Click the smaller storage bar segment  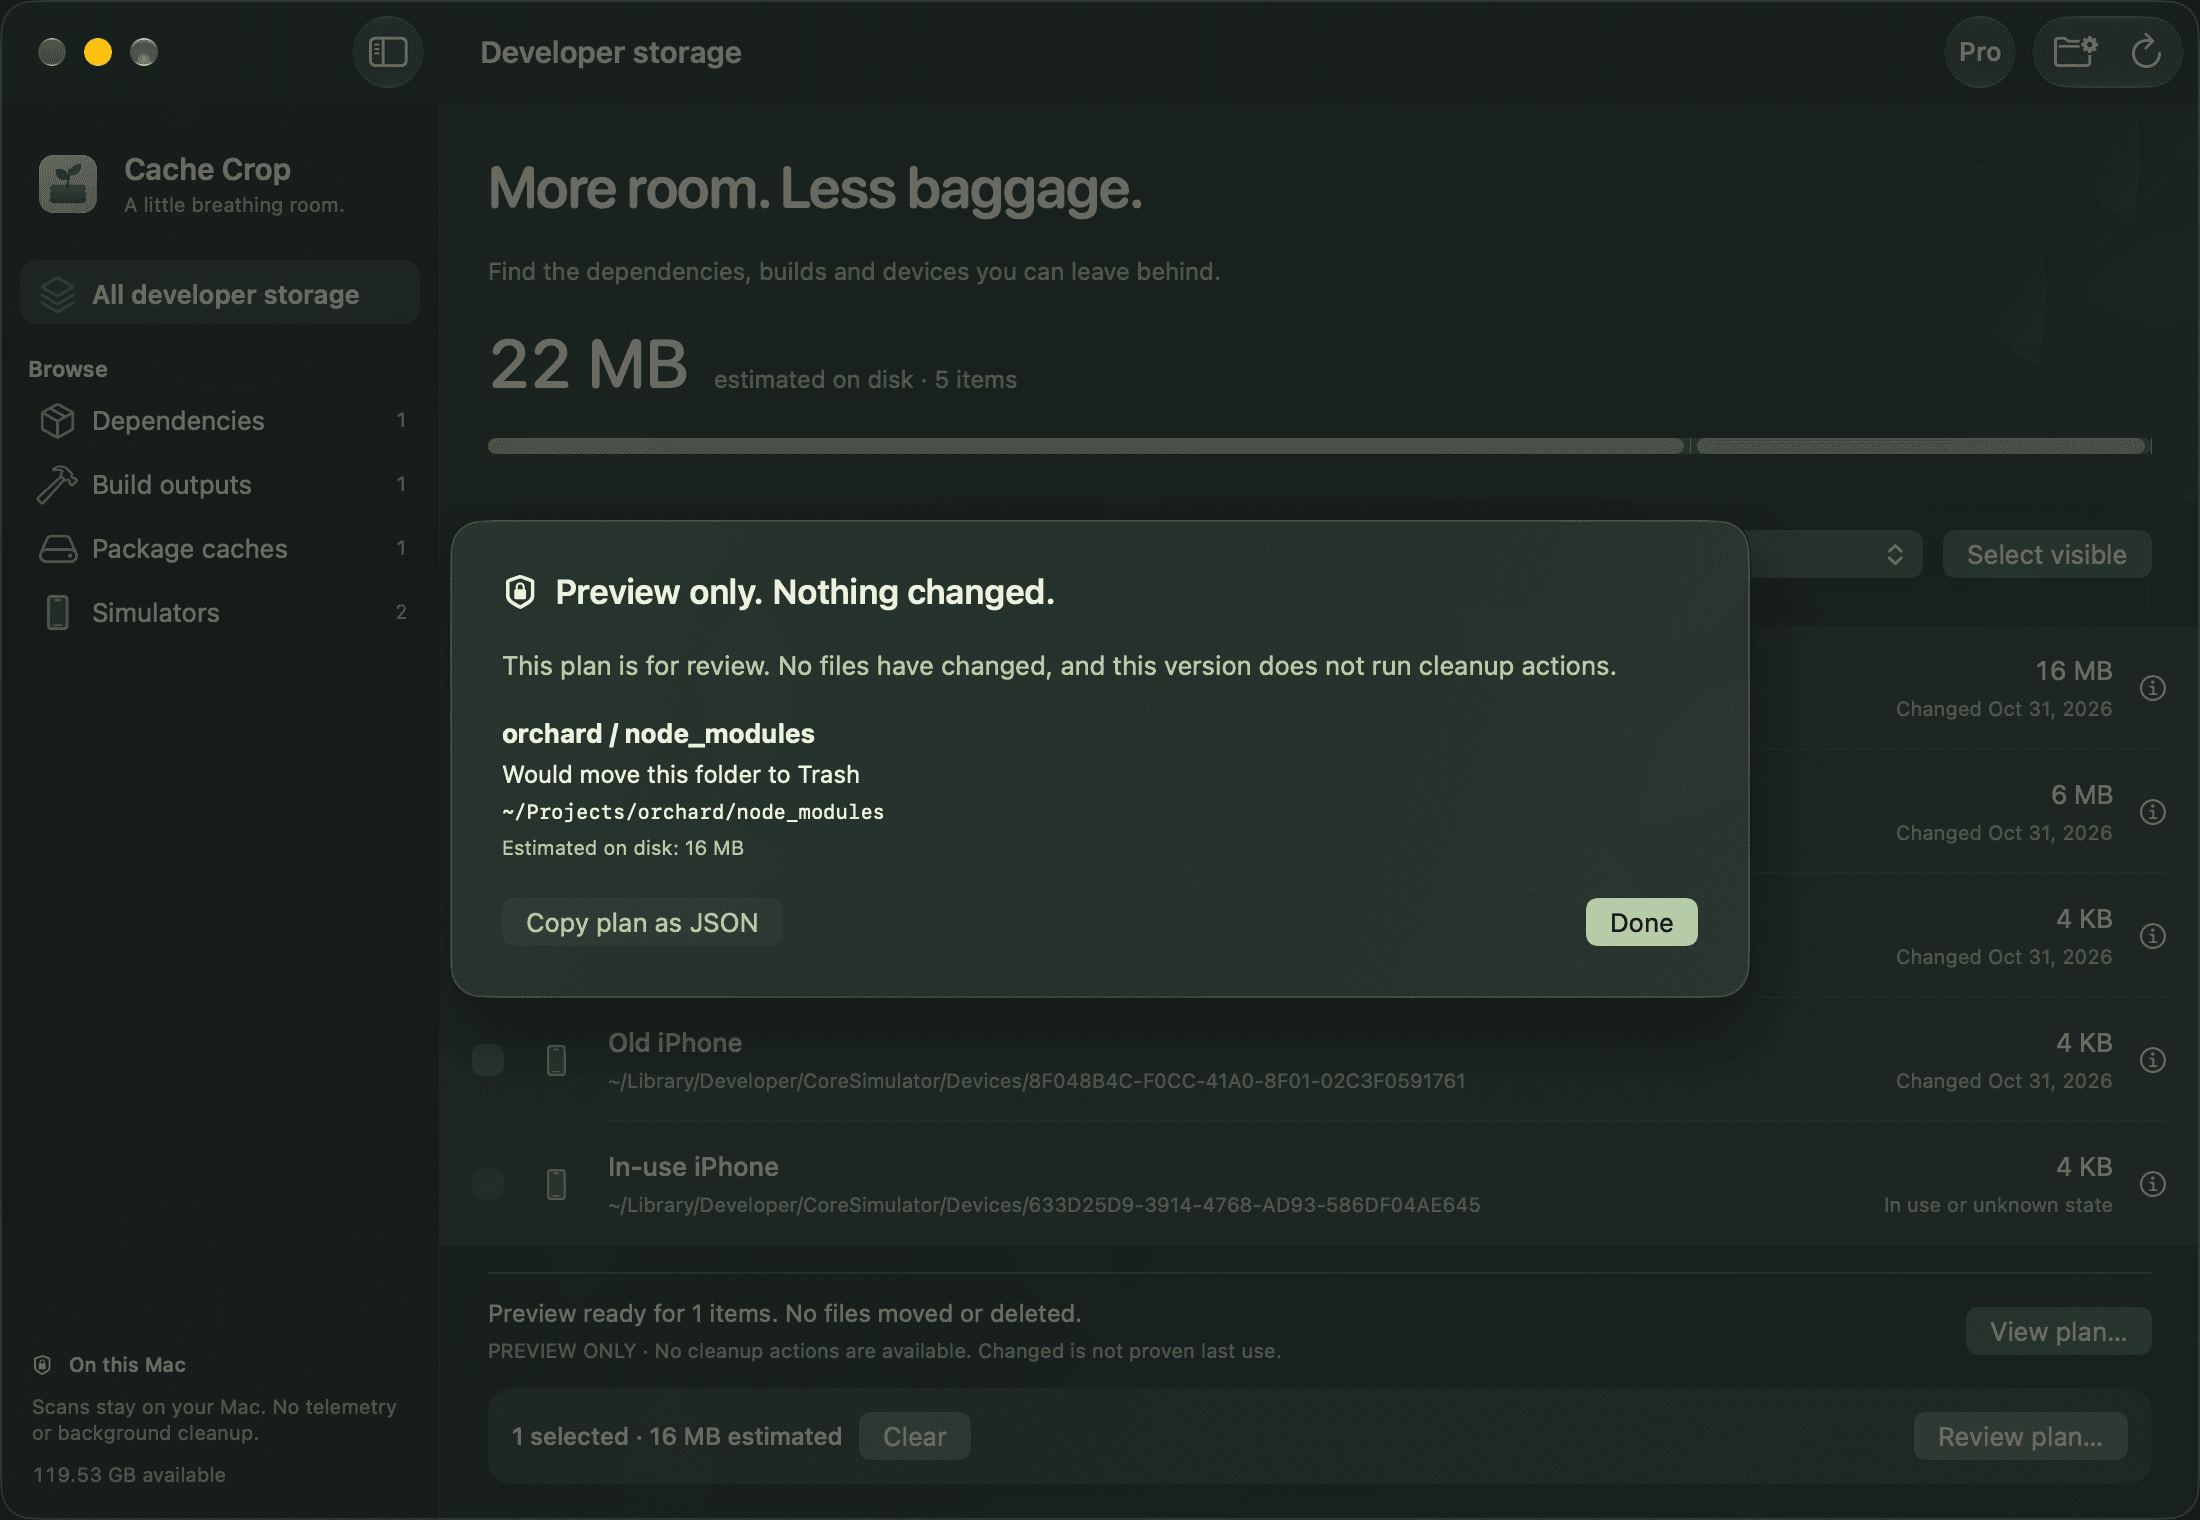tap(1921, 446)
